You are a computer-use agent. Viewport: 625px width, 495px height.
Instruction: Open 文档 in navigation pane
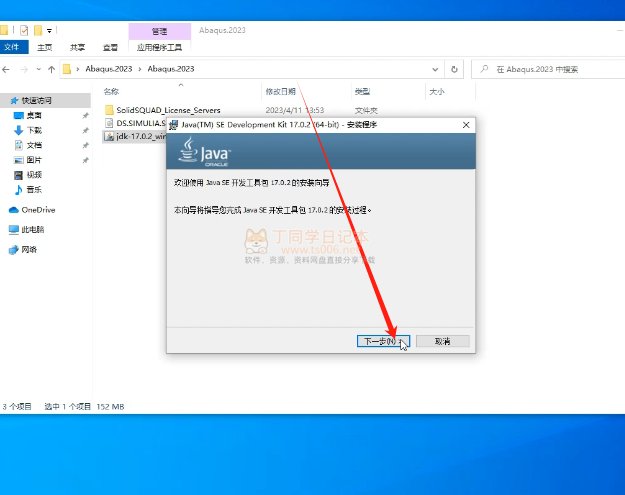[x=34, y=145]
